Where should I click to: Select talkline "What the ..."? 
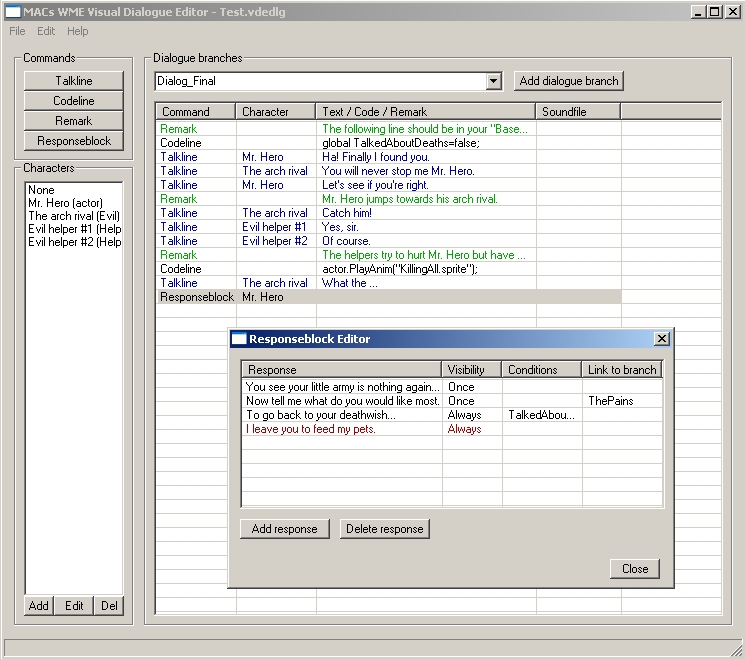tap(389, 283)
